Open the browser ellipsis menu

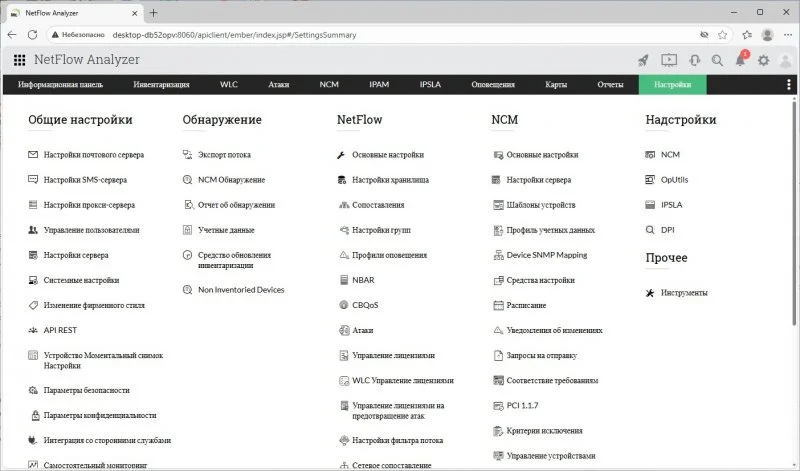pos(788,35)
